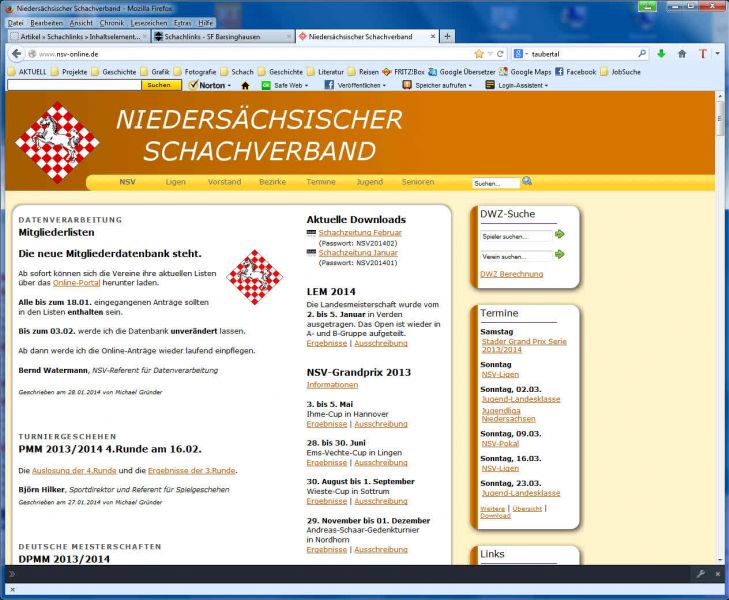
Task: Open a new tab with plus button
Action: (447, 36)
